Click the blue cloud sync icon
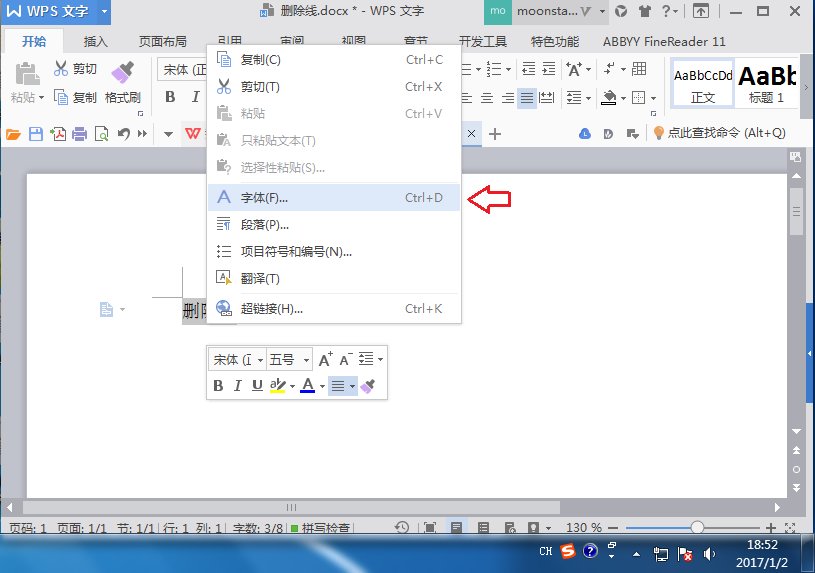The width and height of the screenshot is (815, 573). coord(585,134)
